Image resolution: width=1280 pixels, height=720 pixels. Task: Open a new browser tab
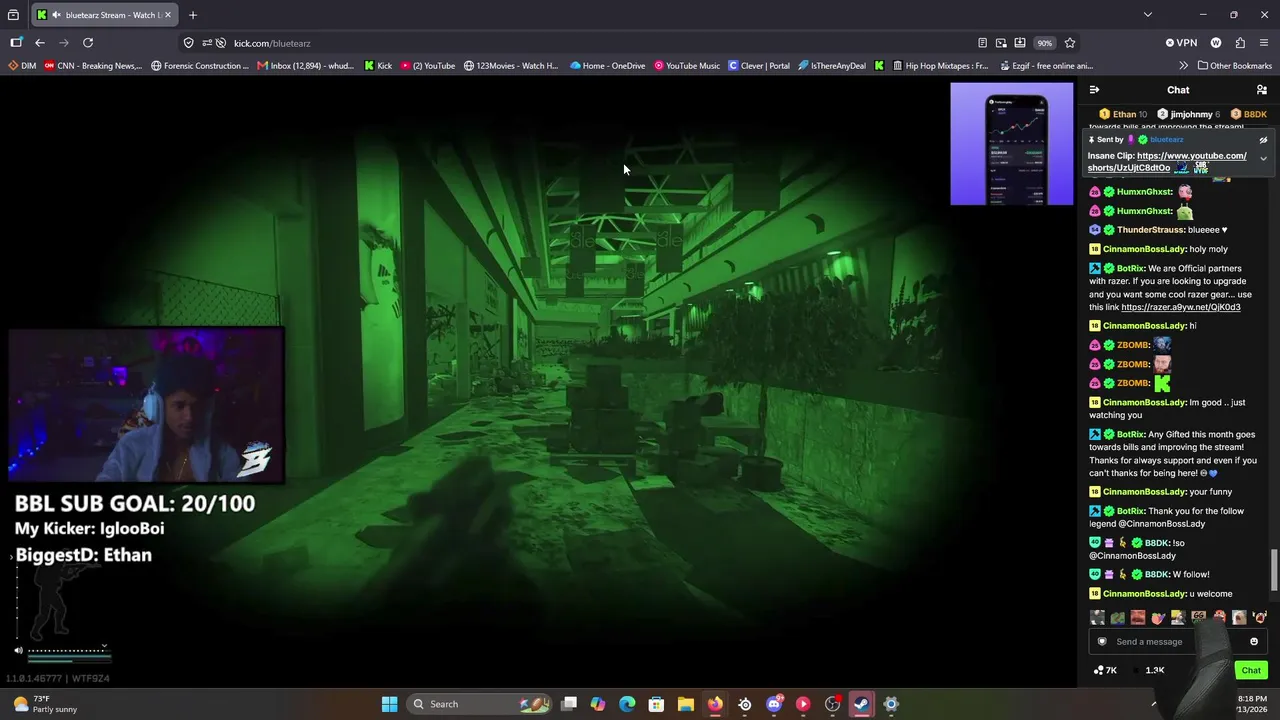point(193,15)
